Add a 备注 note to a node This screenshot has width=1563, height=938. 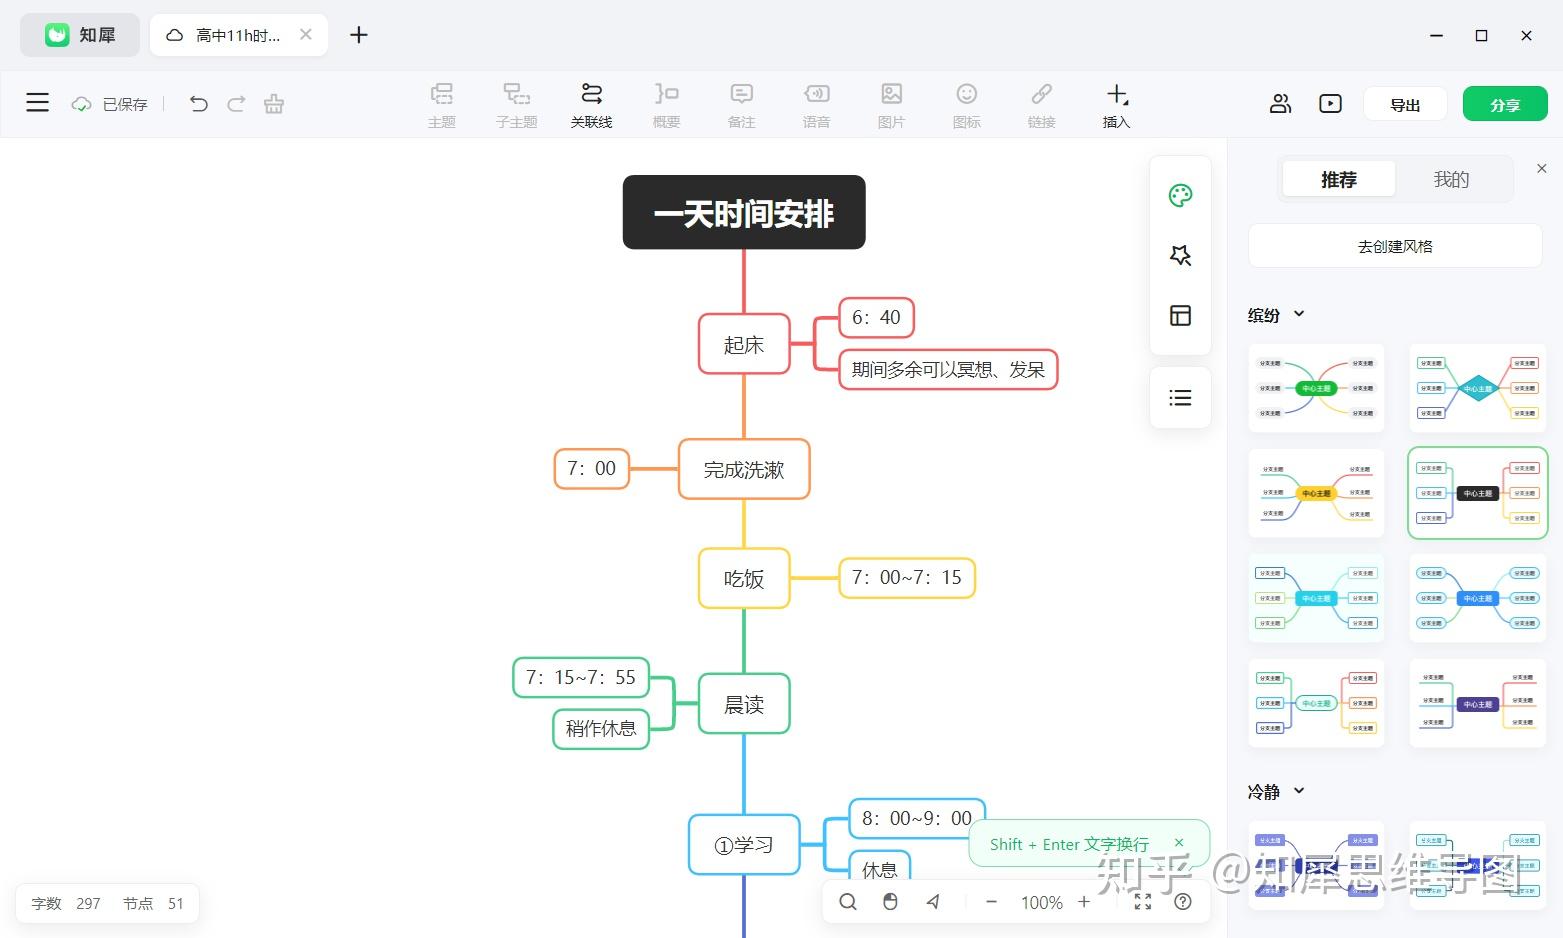tap(741, 103)
